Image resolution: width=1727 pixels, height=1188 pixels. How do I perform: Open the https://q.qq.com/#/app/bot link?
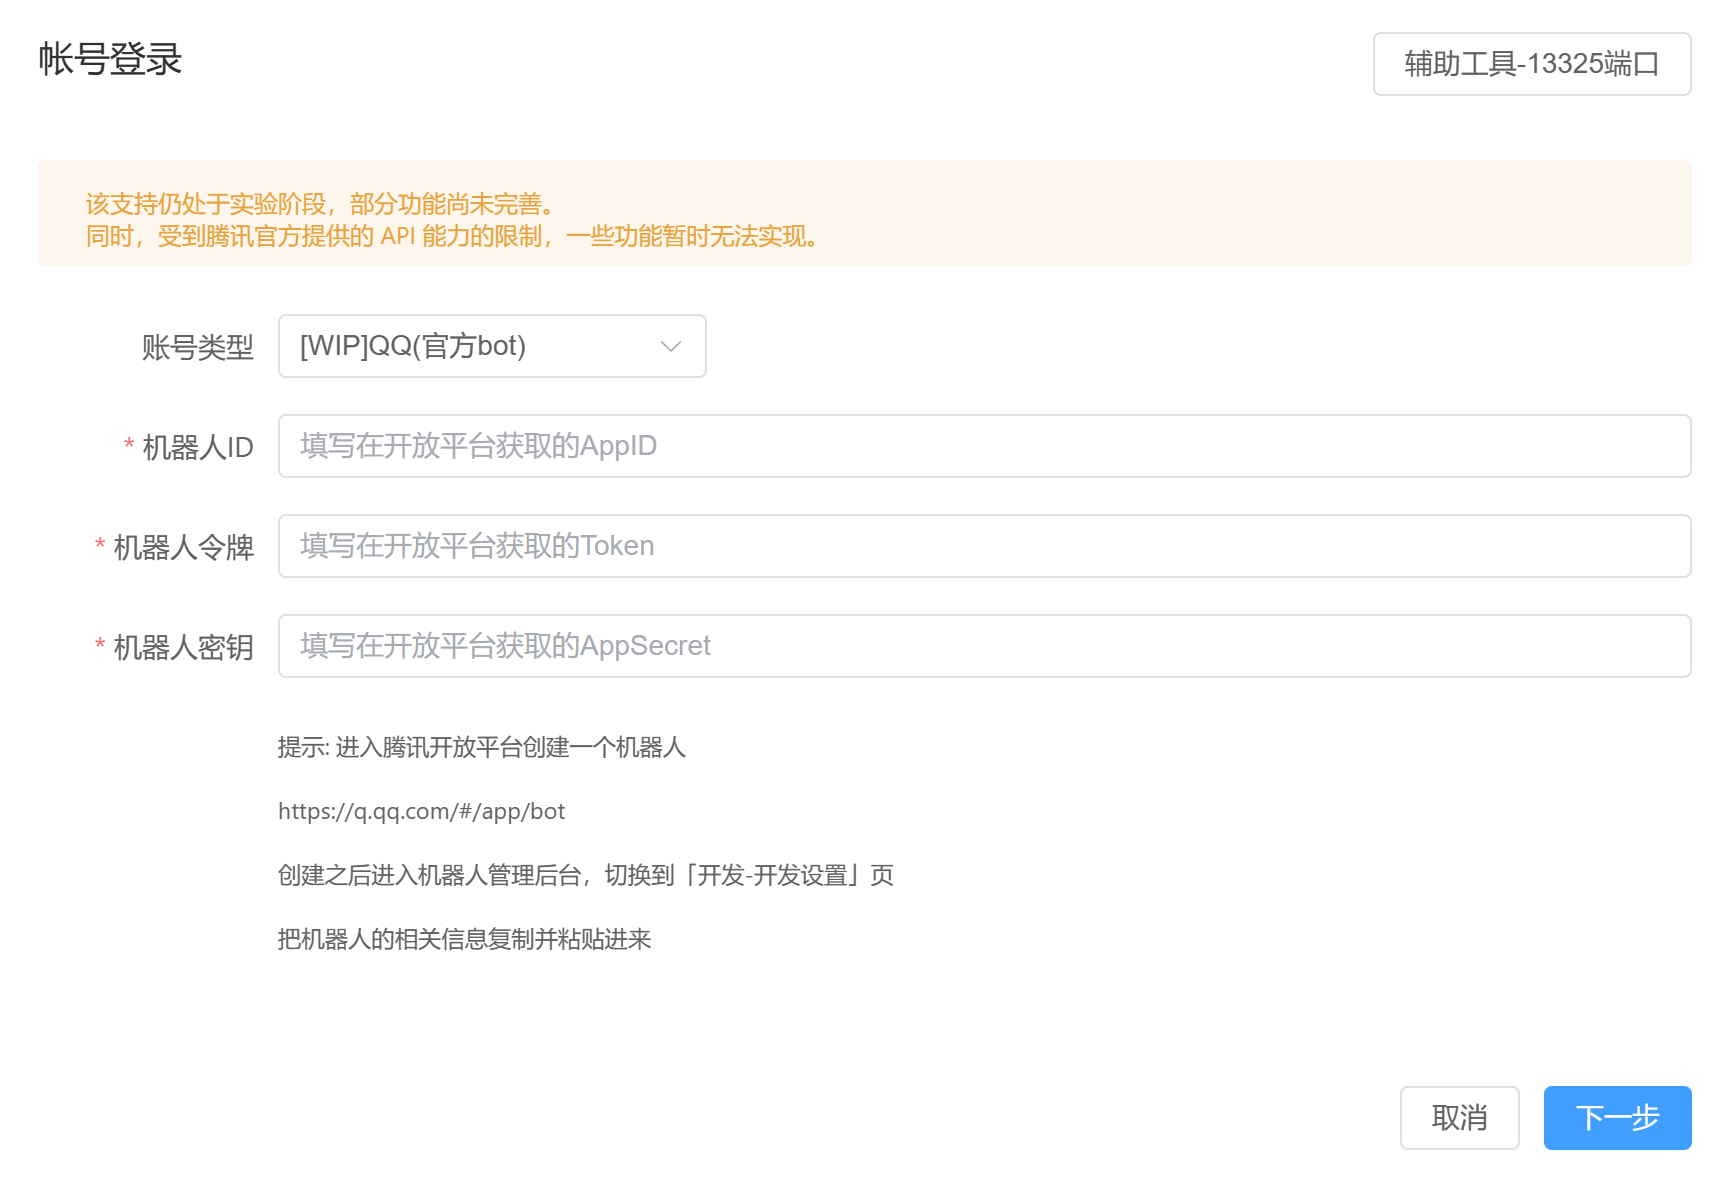421,811
